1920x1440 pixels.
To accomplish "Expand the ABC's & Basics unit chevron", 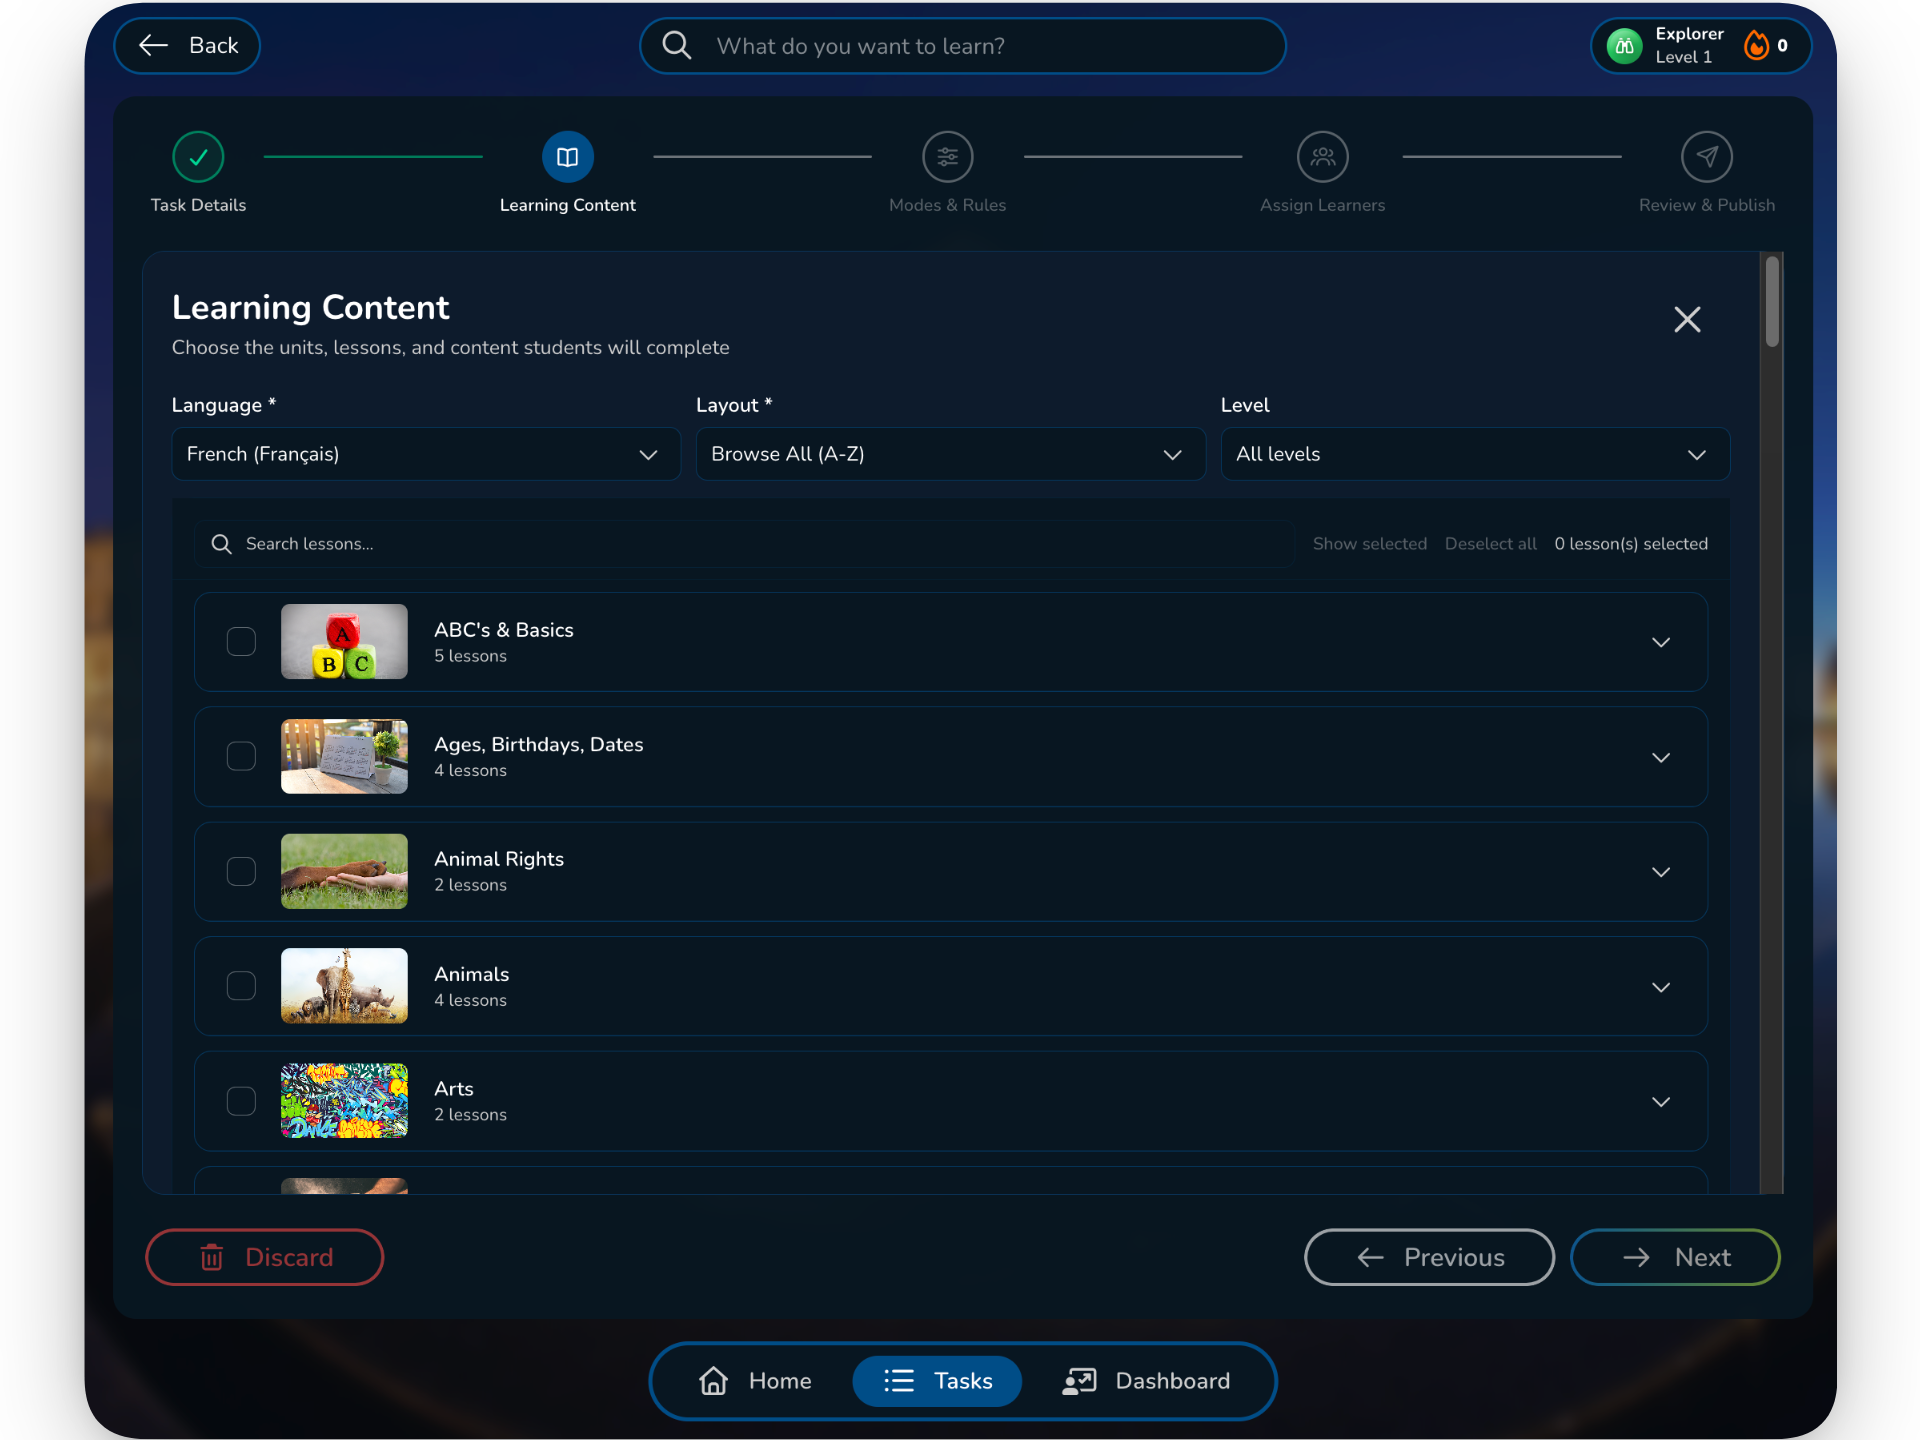I will pos(1661,642).
